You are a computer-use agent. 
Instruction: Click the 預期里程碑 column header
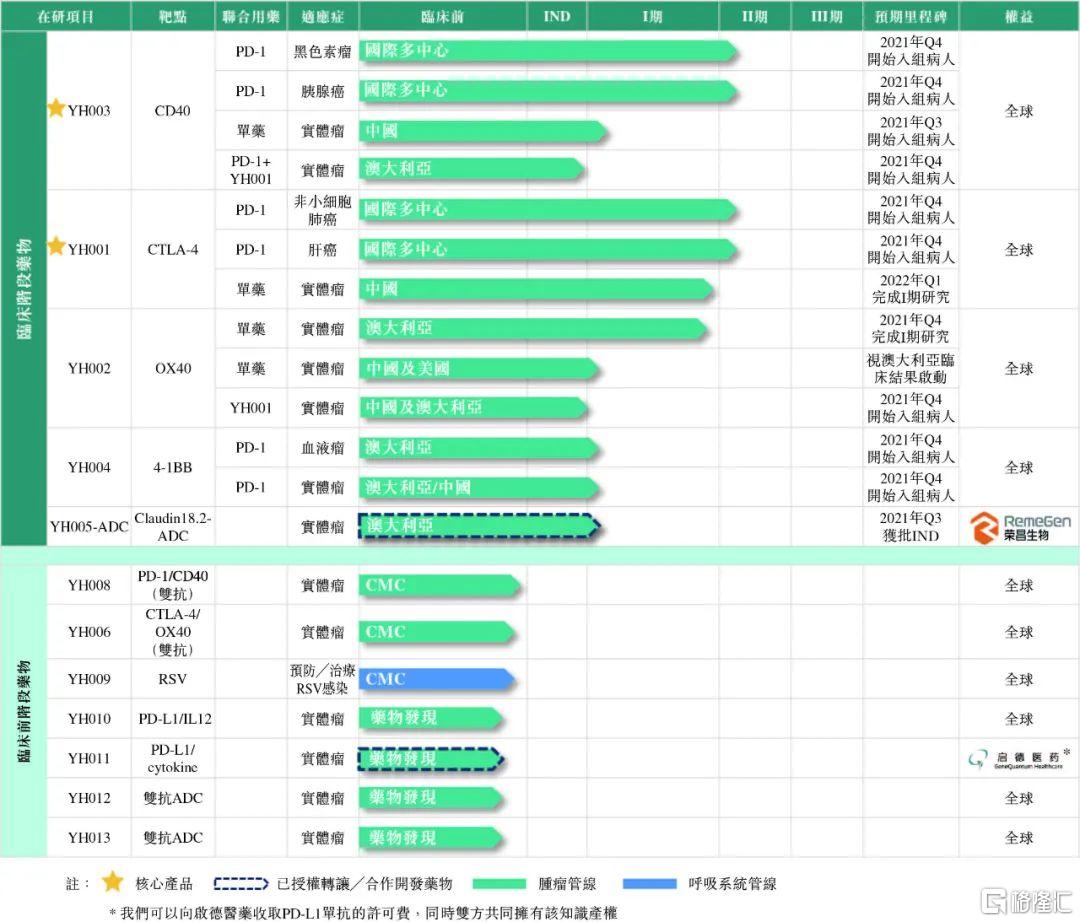(910, 17)
